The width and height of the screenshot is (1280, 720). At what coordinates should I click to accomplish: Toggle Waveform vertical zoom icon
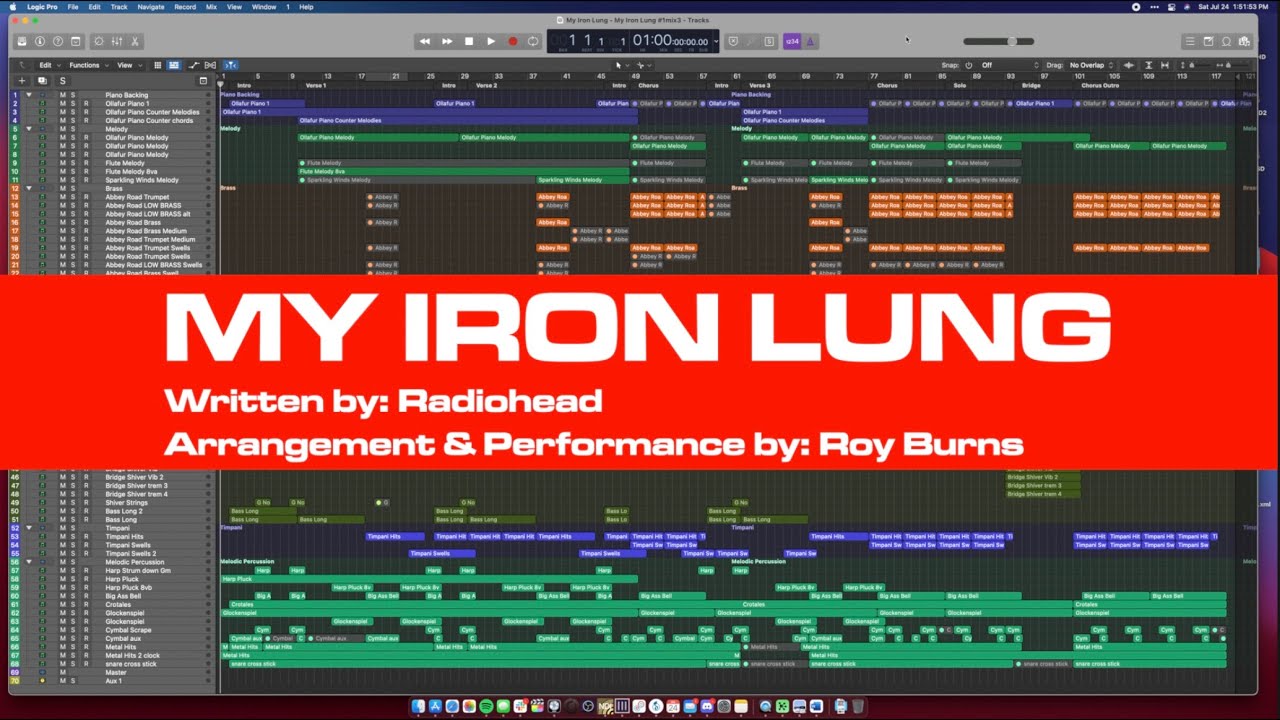[x=1129, y=65]
